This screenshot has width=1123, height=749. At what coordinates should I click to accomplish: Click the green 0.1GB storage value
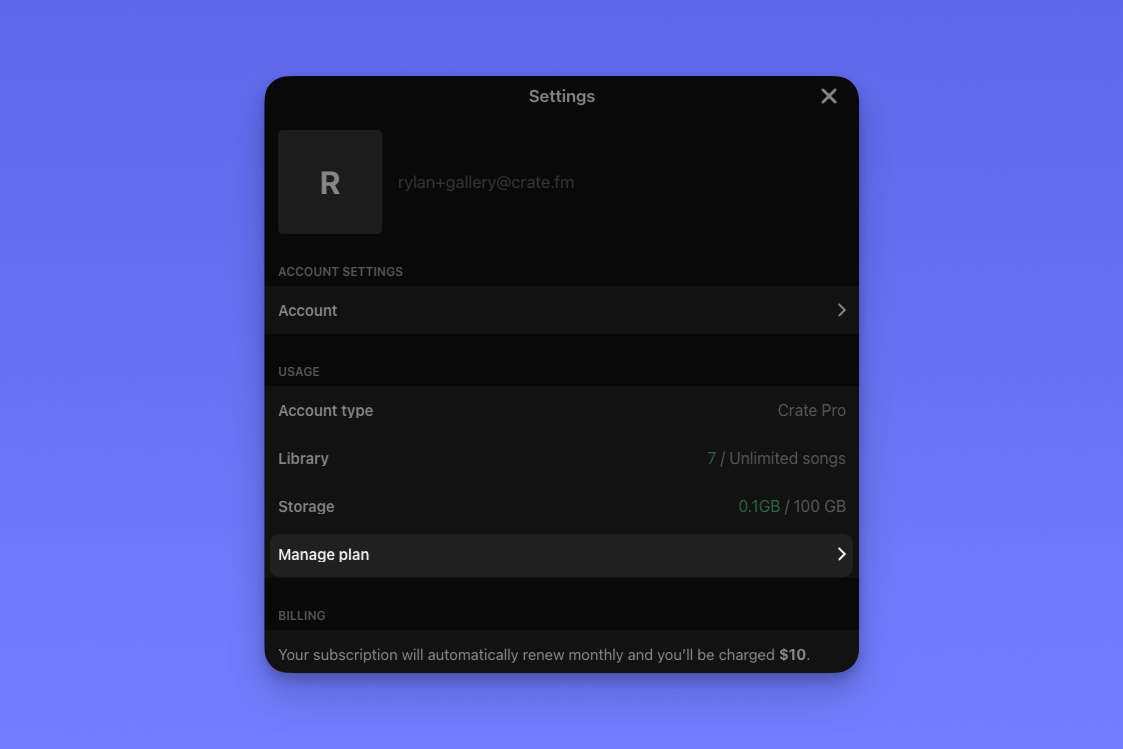[x=759, y=506]
